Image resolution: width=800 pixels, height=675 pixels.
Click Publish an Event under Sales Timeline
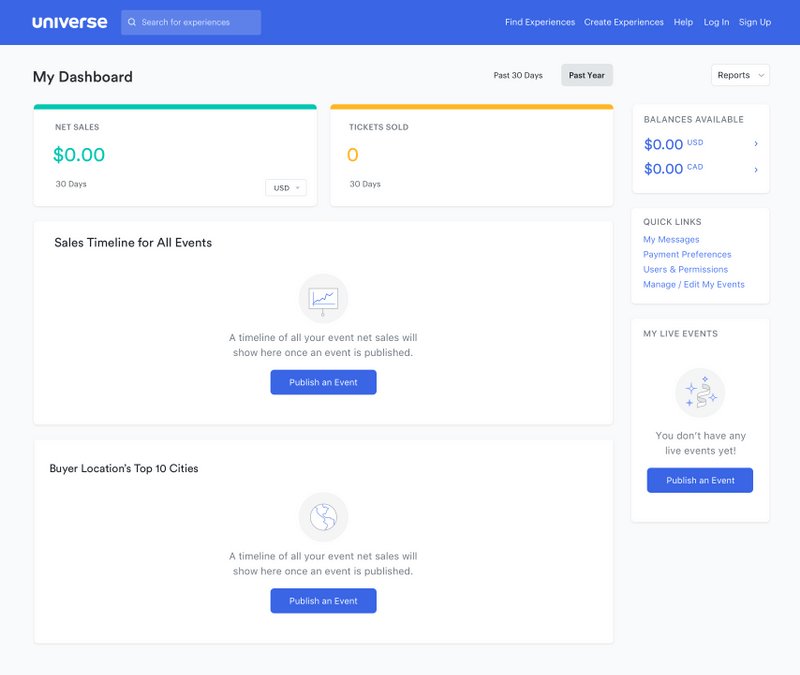323,382
